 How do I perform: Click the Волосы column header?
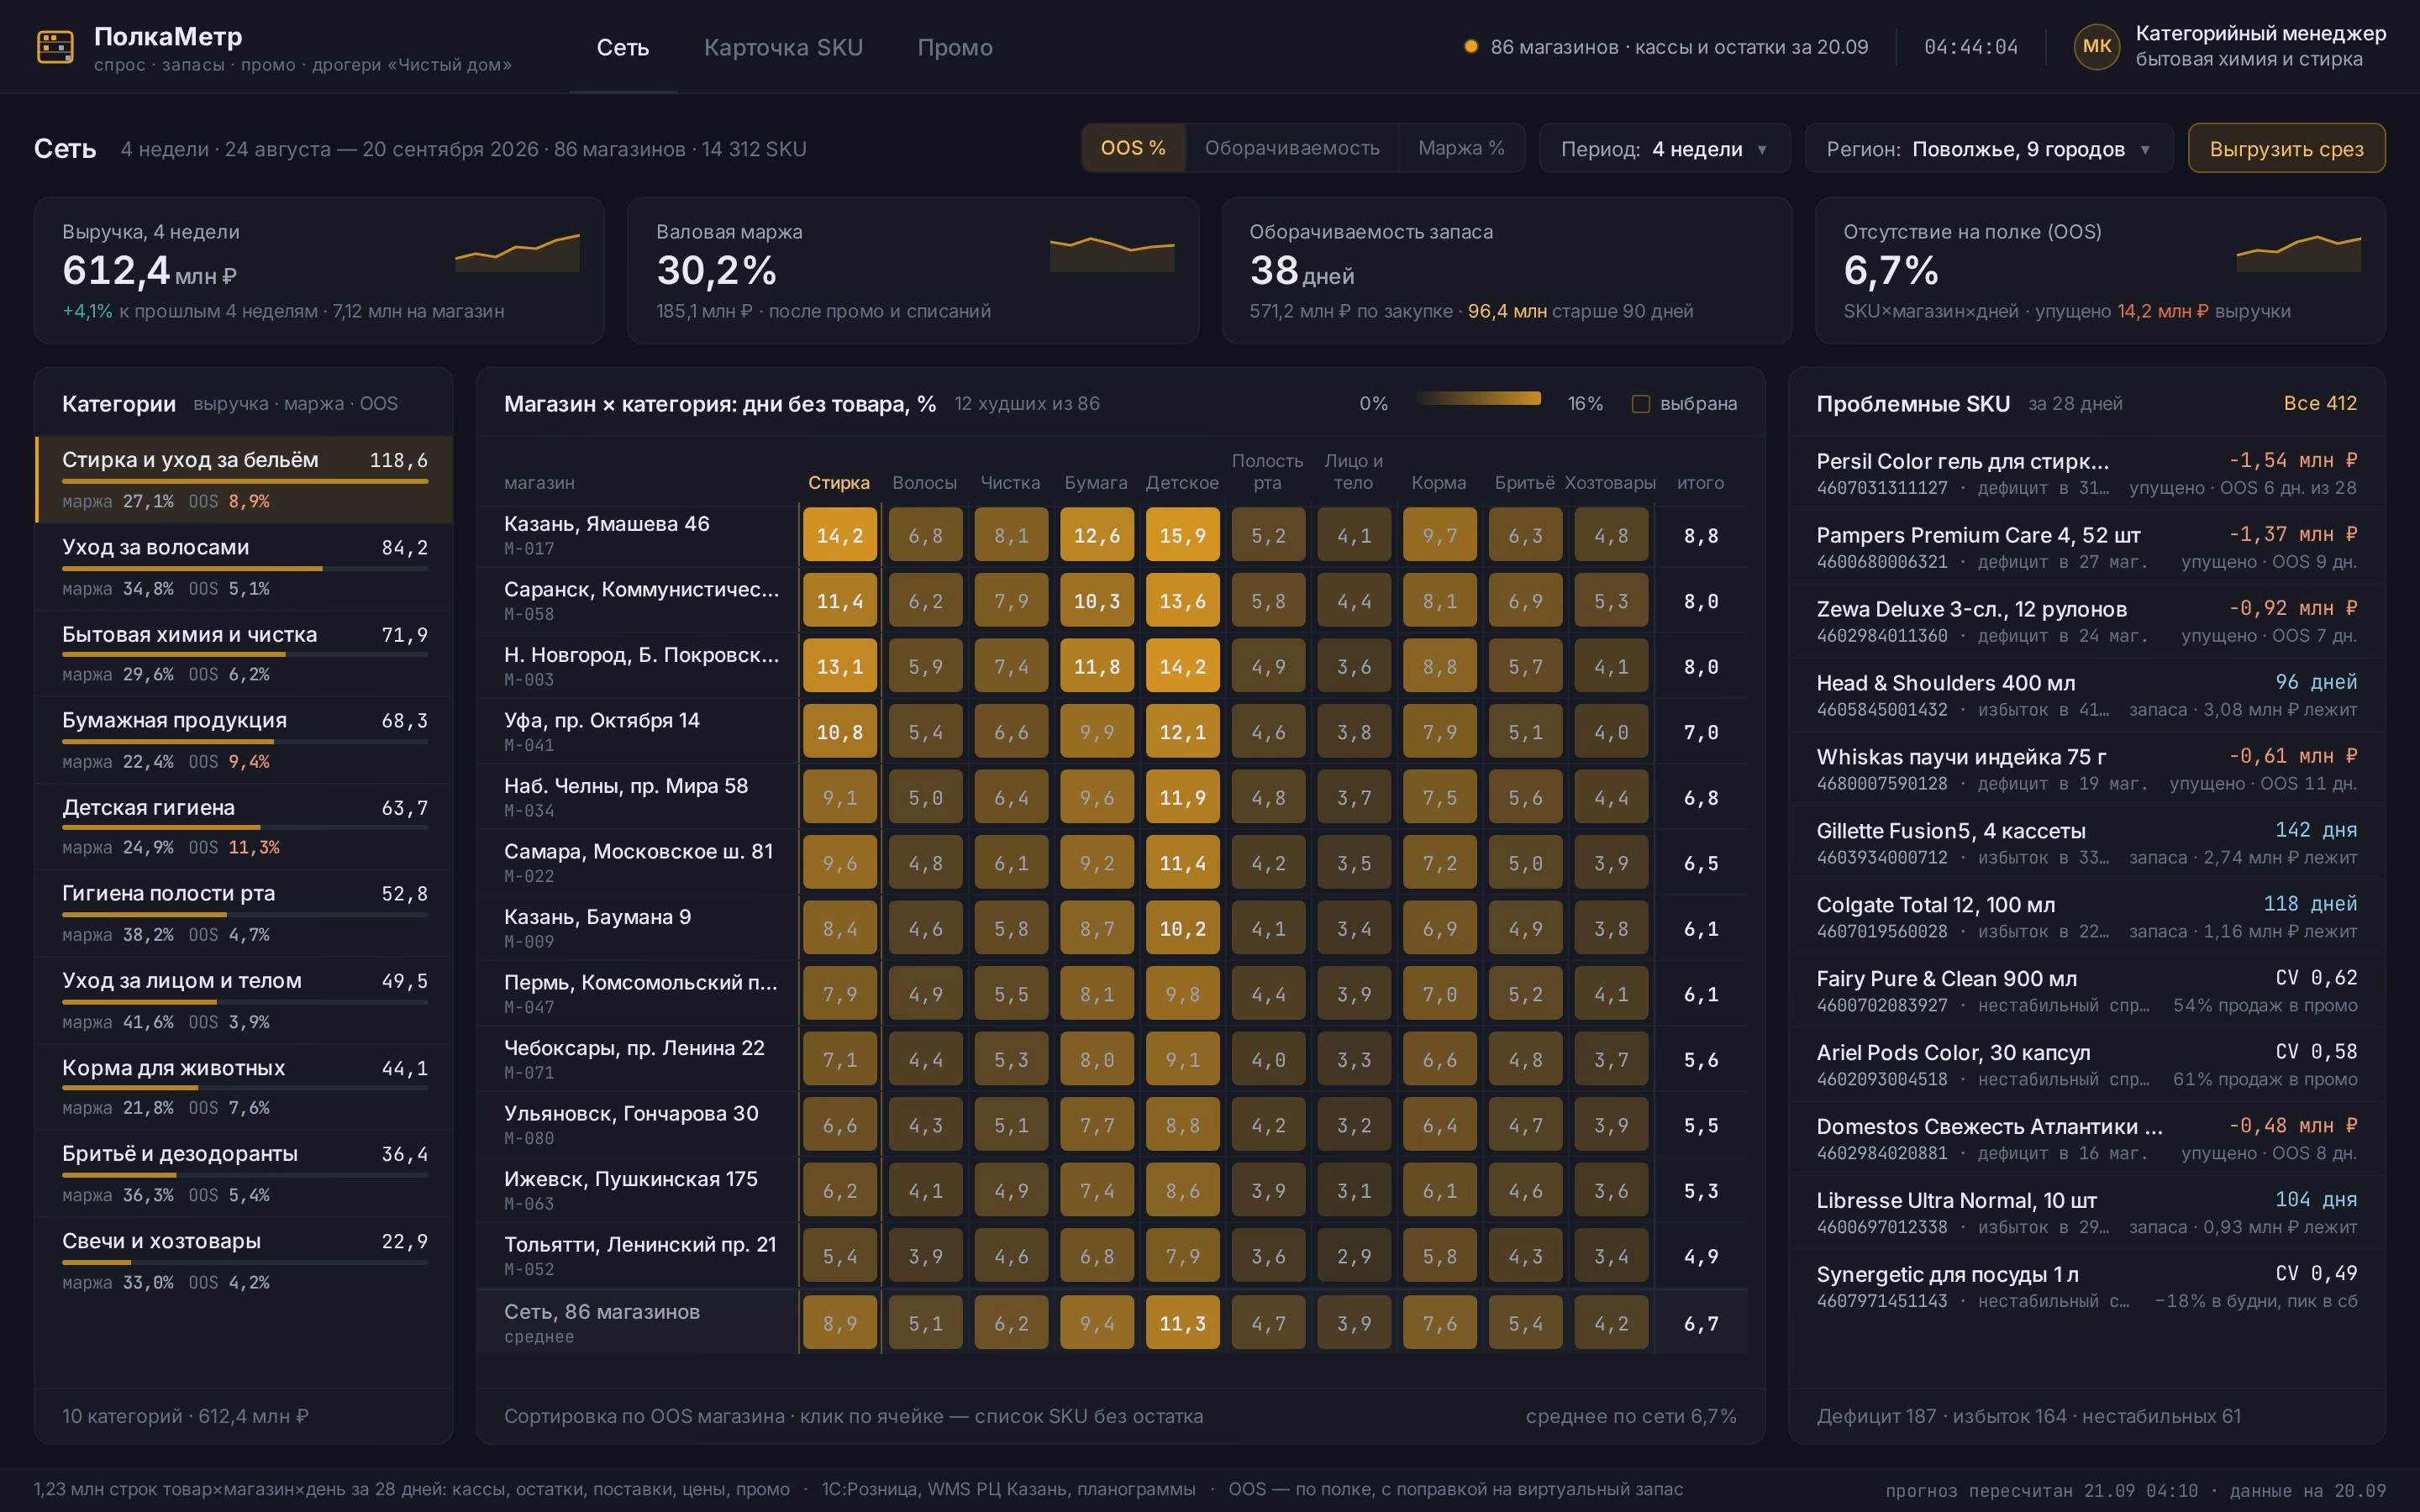point(924,483)
